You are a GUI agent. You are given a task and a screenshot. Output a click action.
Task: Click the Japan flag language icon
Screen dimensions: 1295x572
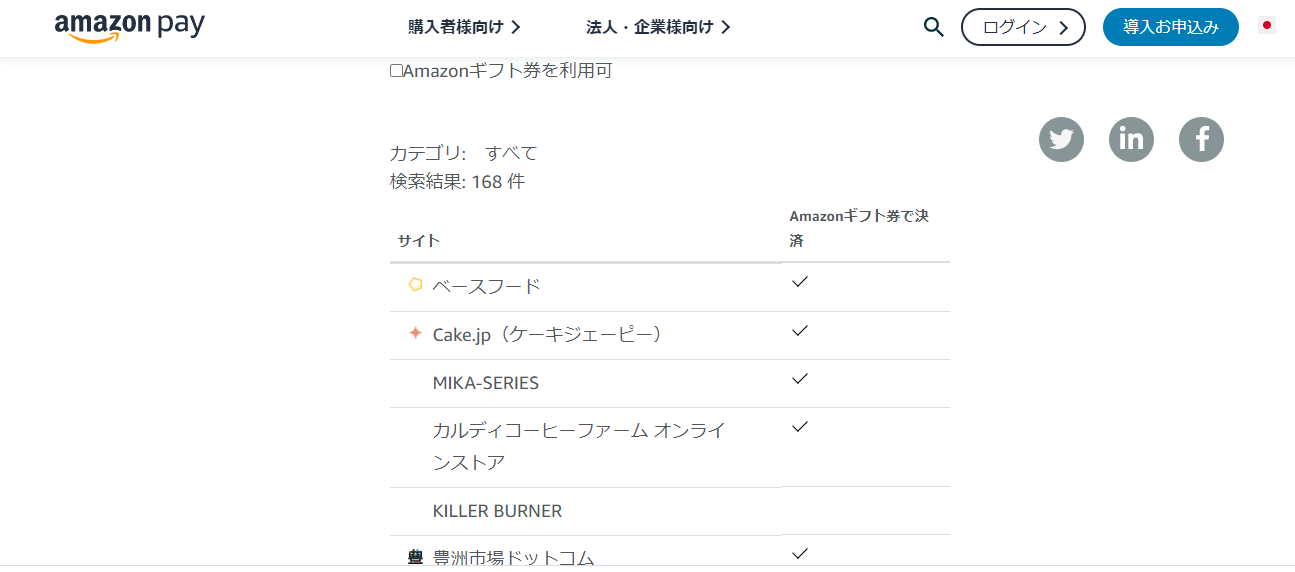tap(1267, 26)
